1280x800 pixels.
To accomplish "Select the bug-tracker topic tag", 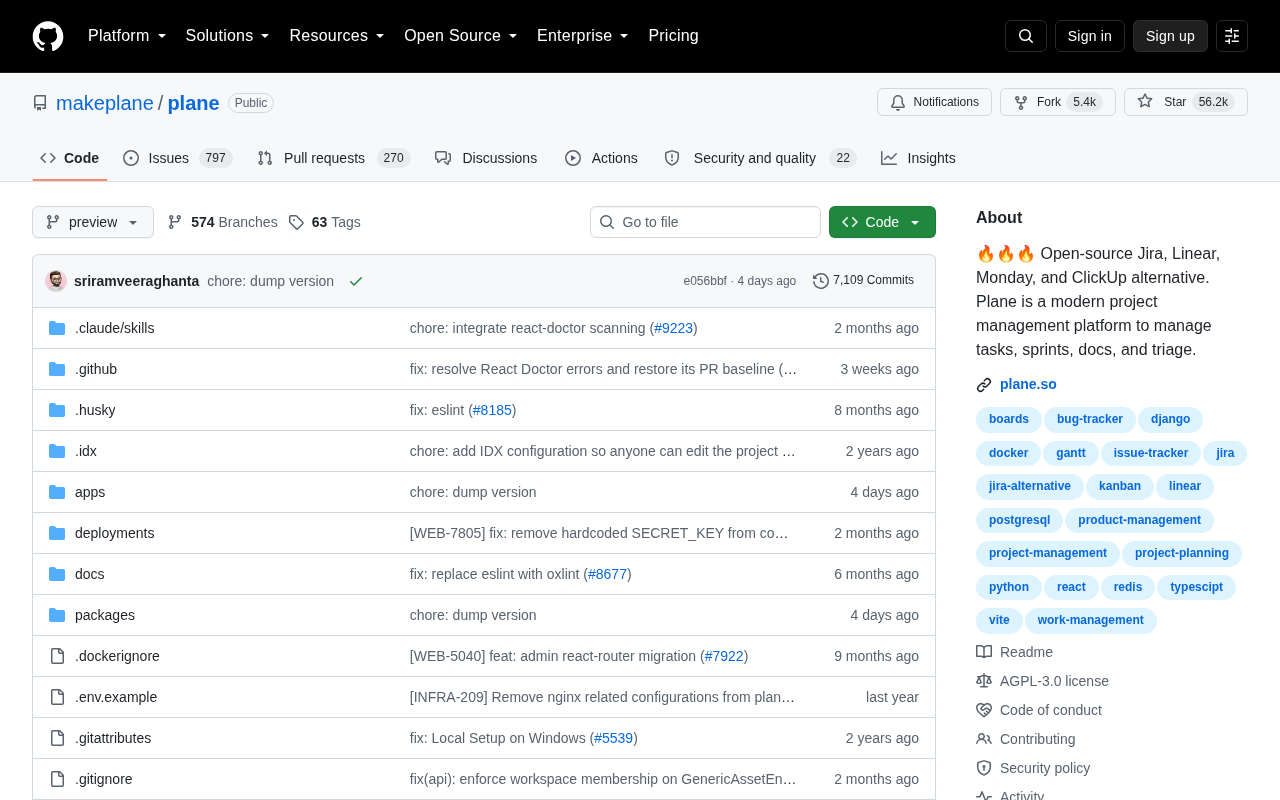I will [x=1090, y=420].
